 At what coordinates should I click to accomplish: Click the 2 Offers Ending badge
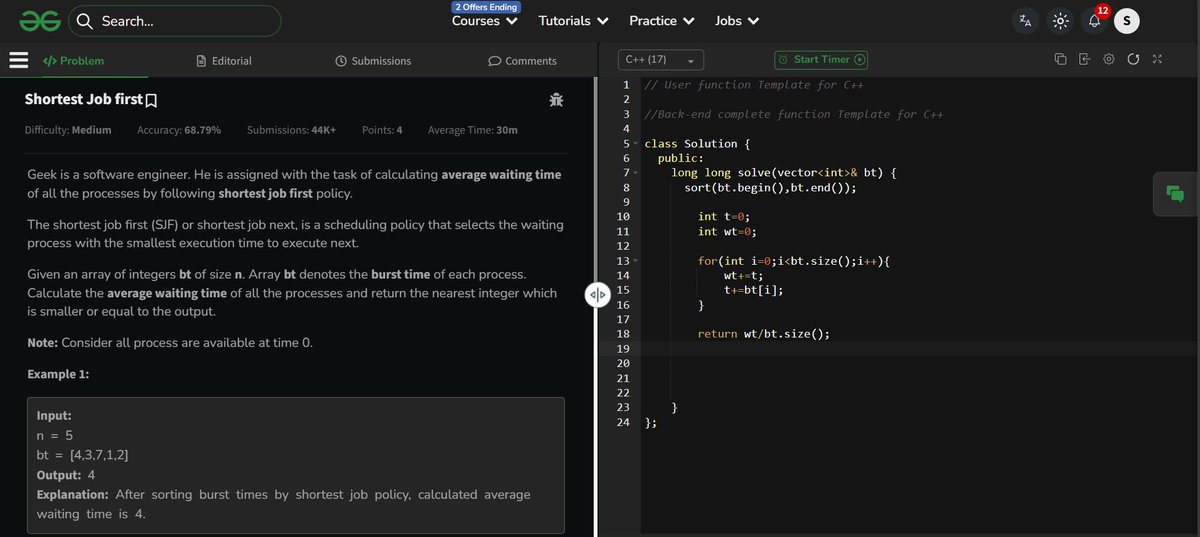coord(486,7)
